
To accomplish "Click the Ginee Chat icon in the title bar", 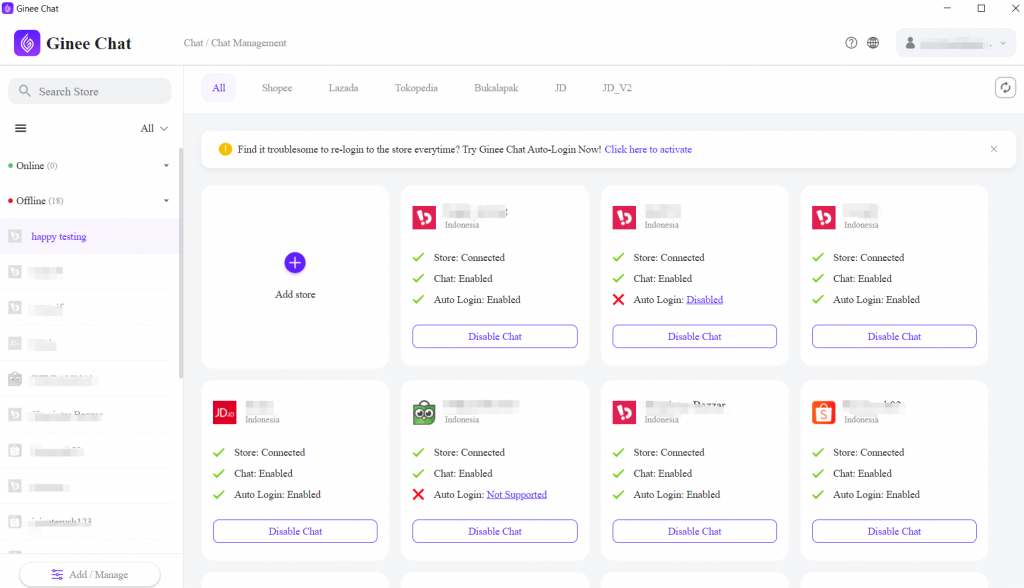I will click(x=8, y=8).
